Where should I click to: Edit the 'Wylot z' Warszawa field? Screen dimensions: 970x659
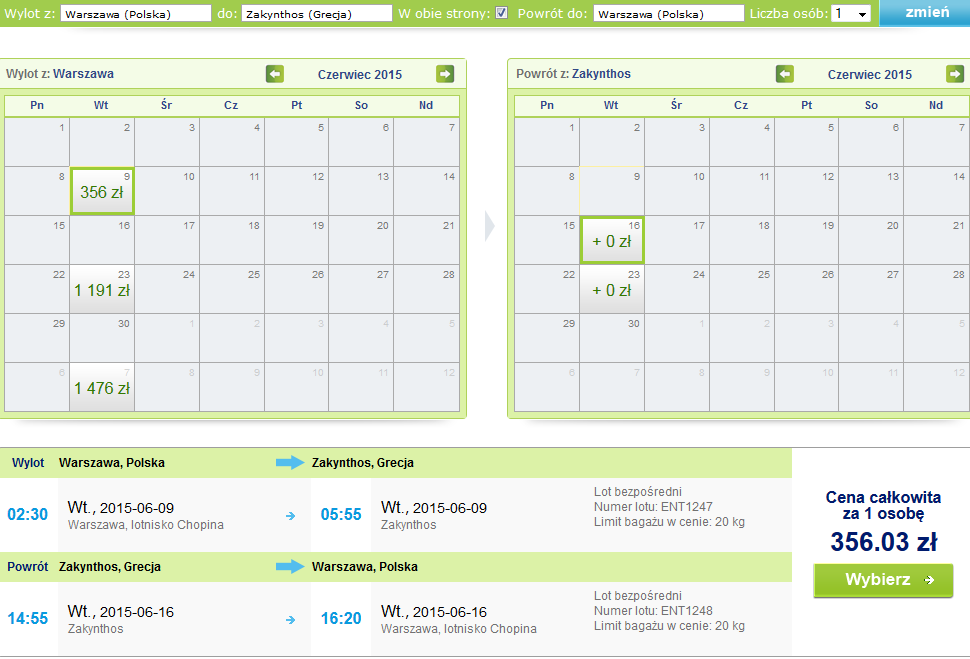click(135, 14)
